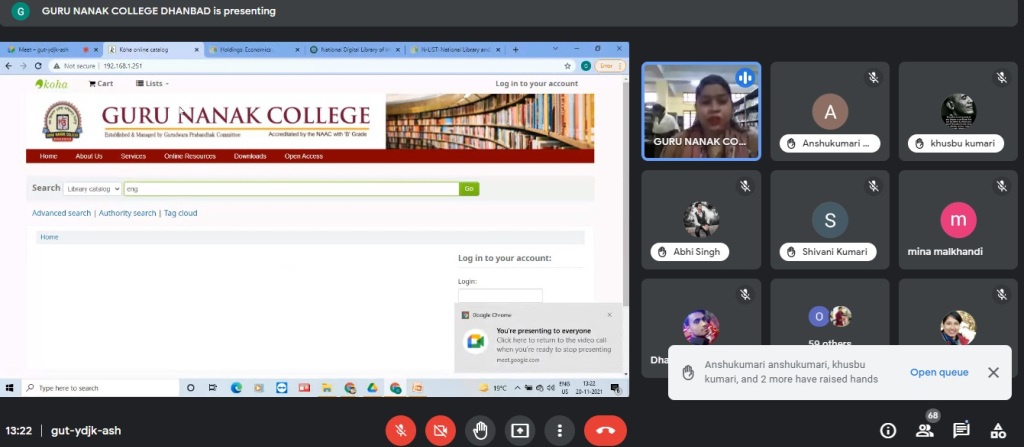Toggle the raise hand button in Meet controls
Image resolution: width=1024 pixels, height=447 pixels.
480,431
